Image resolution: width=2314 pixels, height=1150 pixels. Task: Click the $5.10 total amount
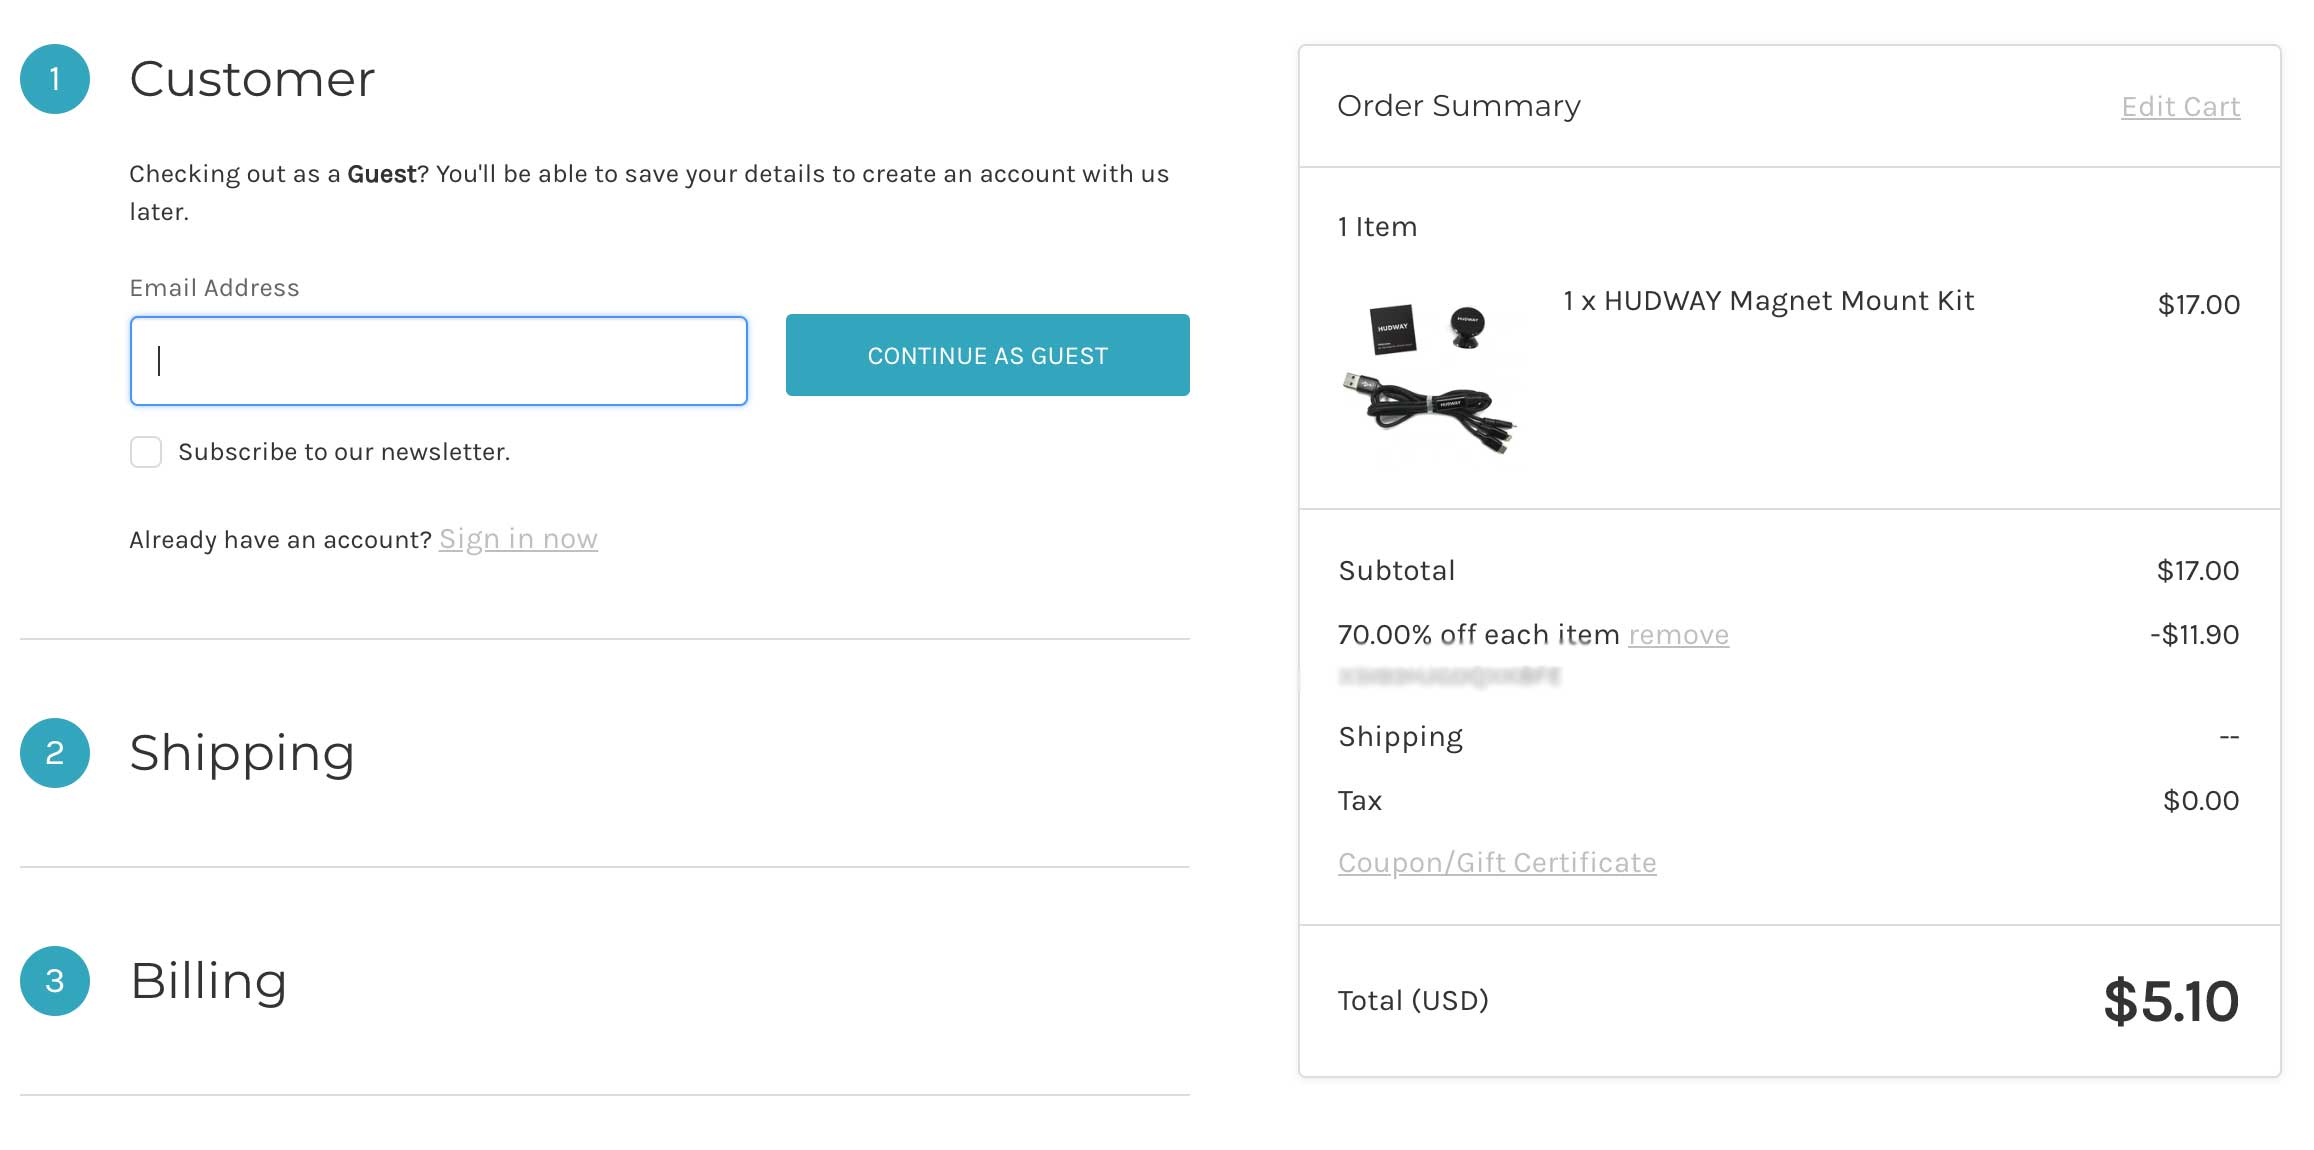(2170, 1001)
